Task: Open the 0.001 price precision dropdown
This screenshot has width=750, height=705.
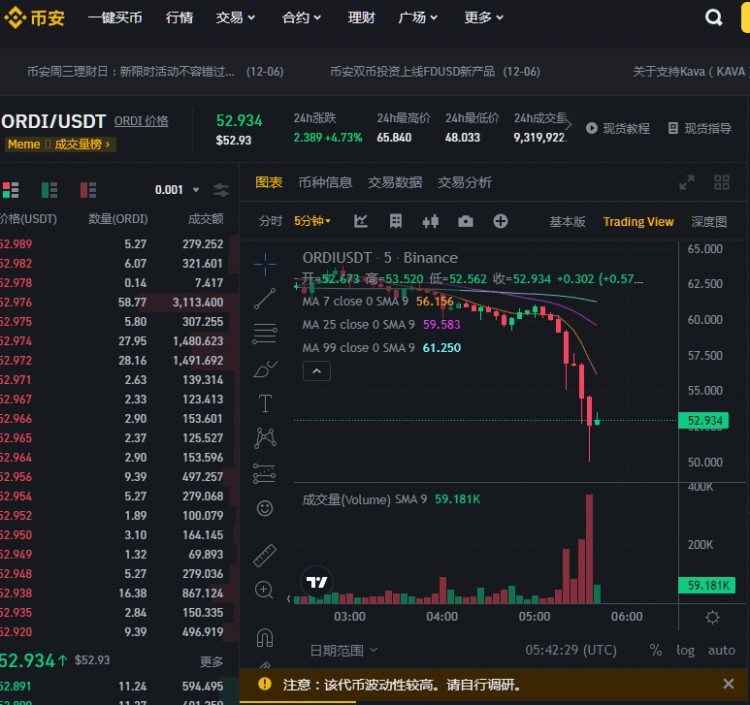Action: 177,190
